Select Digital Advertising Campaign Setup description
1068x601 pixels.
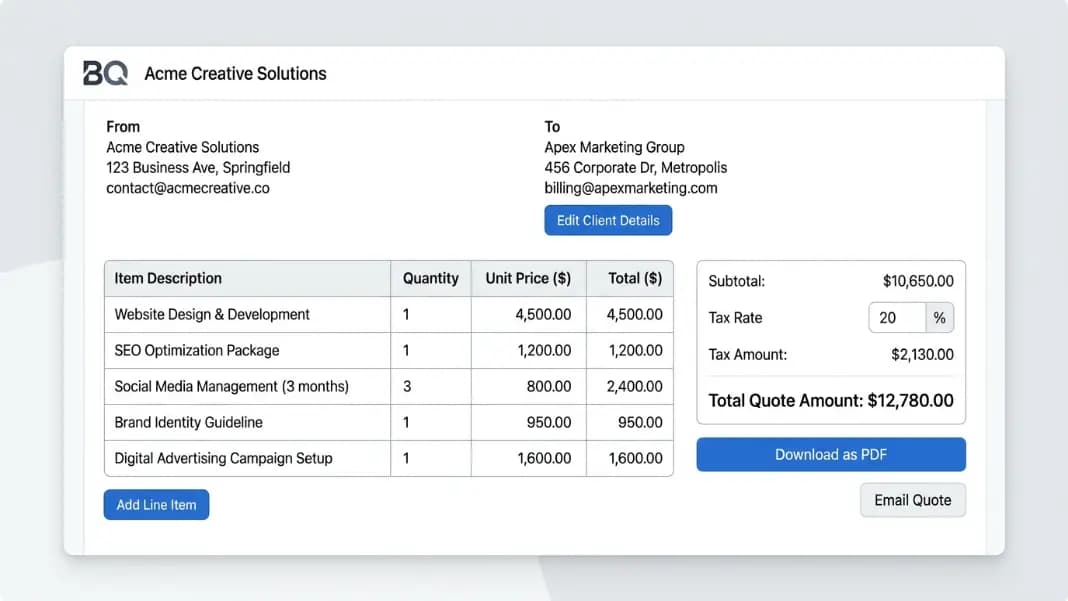pos(223,458)
